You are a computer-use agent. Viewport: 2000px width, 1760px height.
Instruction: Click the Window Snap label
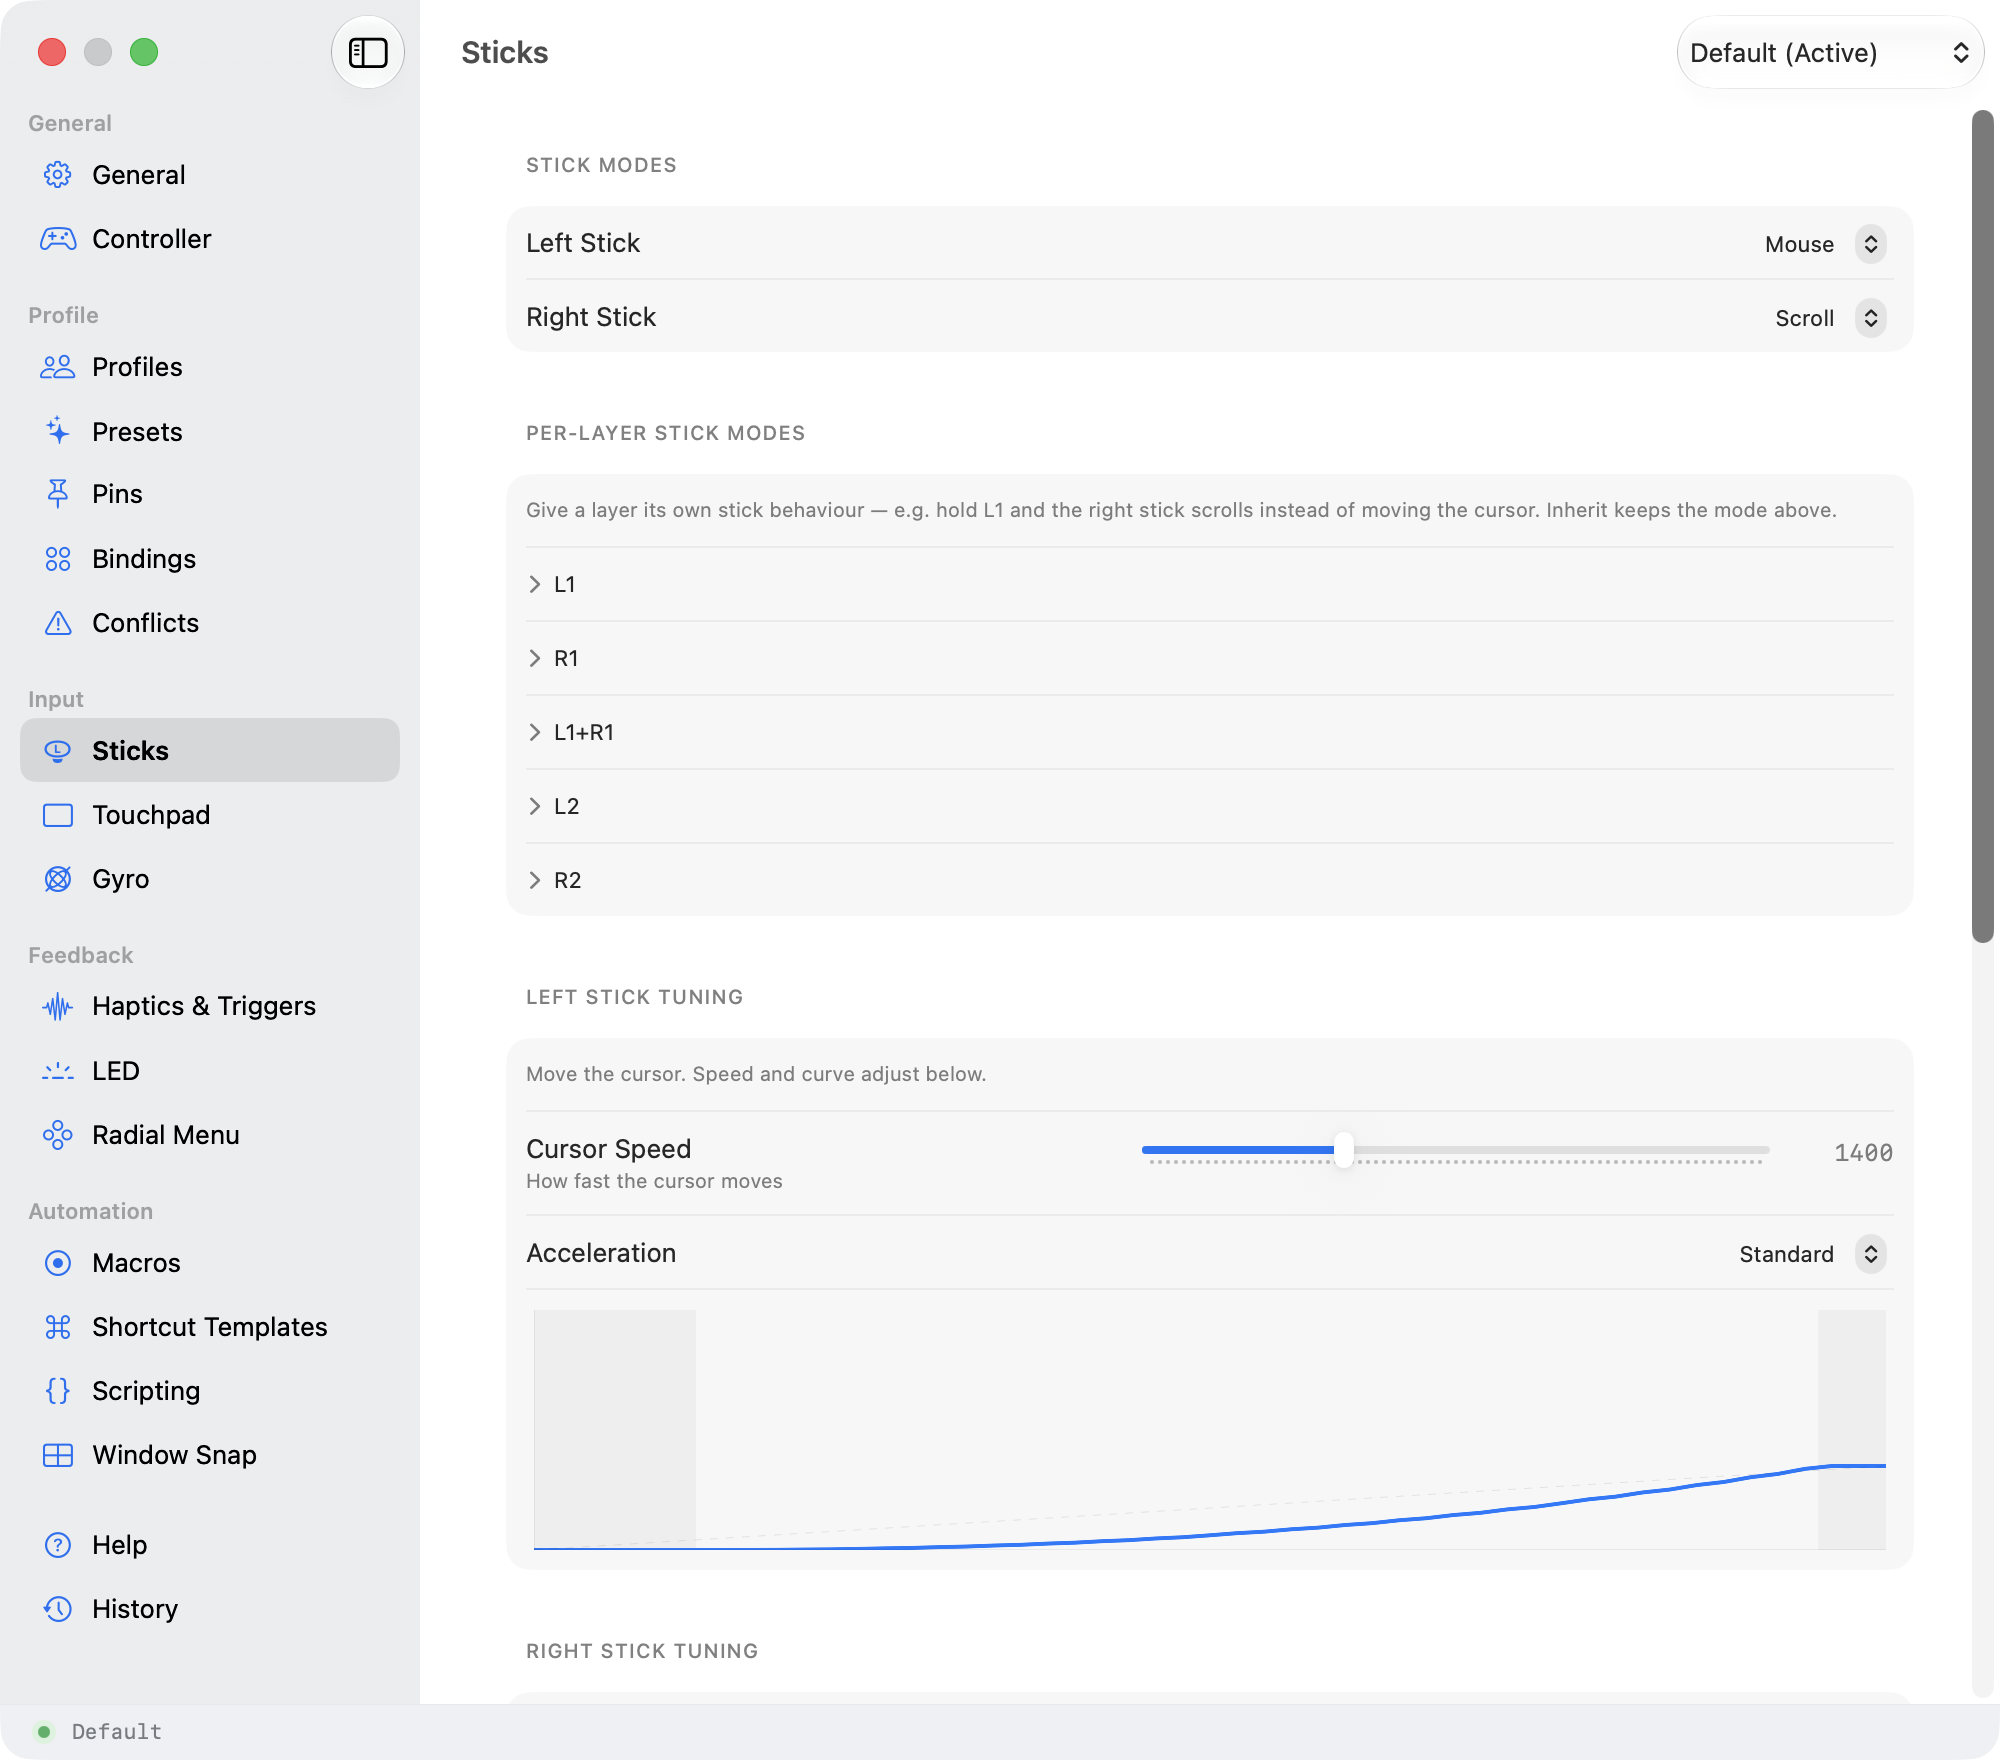[x=175, y=1455]
